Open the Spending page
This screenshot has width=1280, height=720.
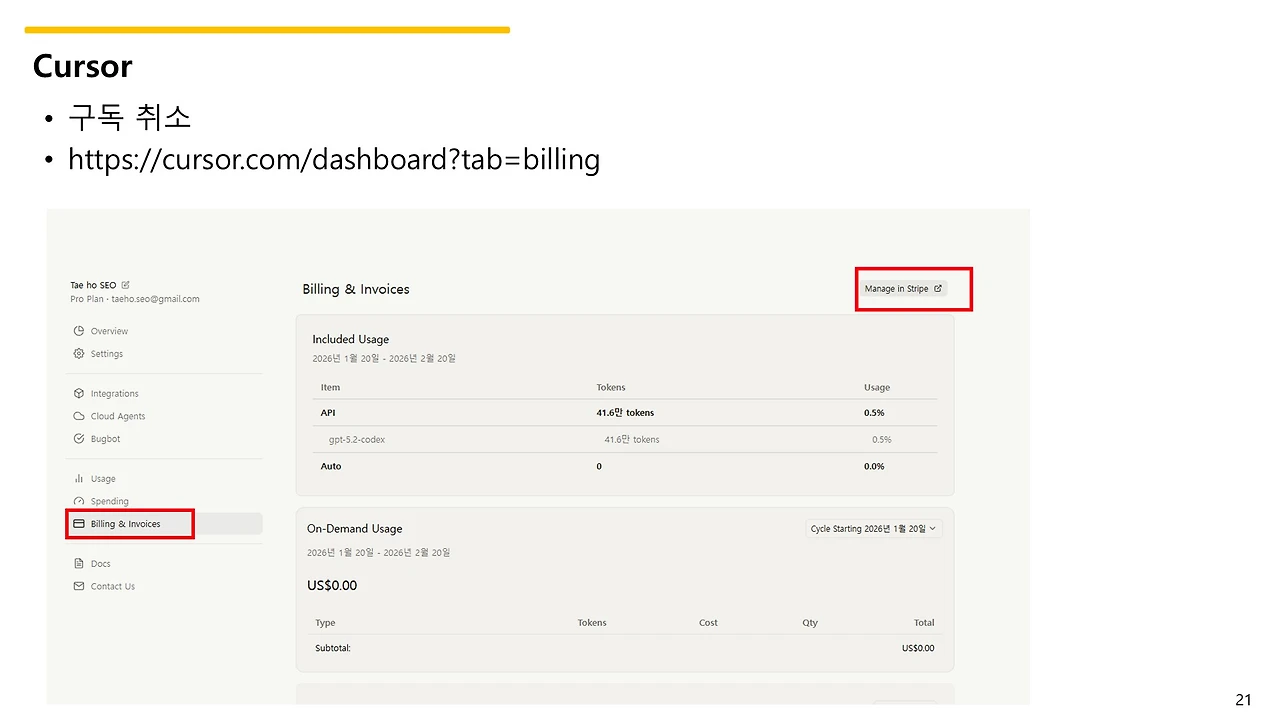tap(109, 501)
